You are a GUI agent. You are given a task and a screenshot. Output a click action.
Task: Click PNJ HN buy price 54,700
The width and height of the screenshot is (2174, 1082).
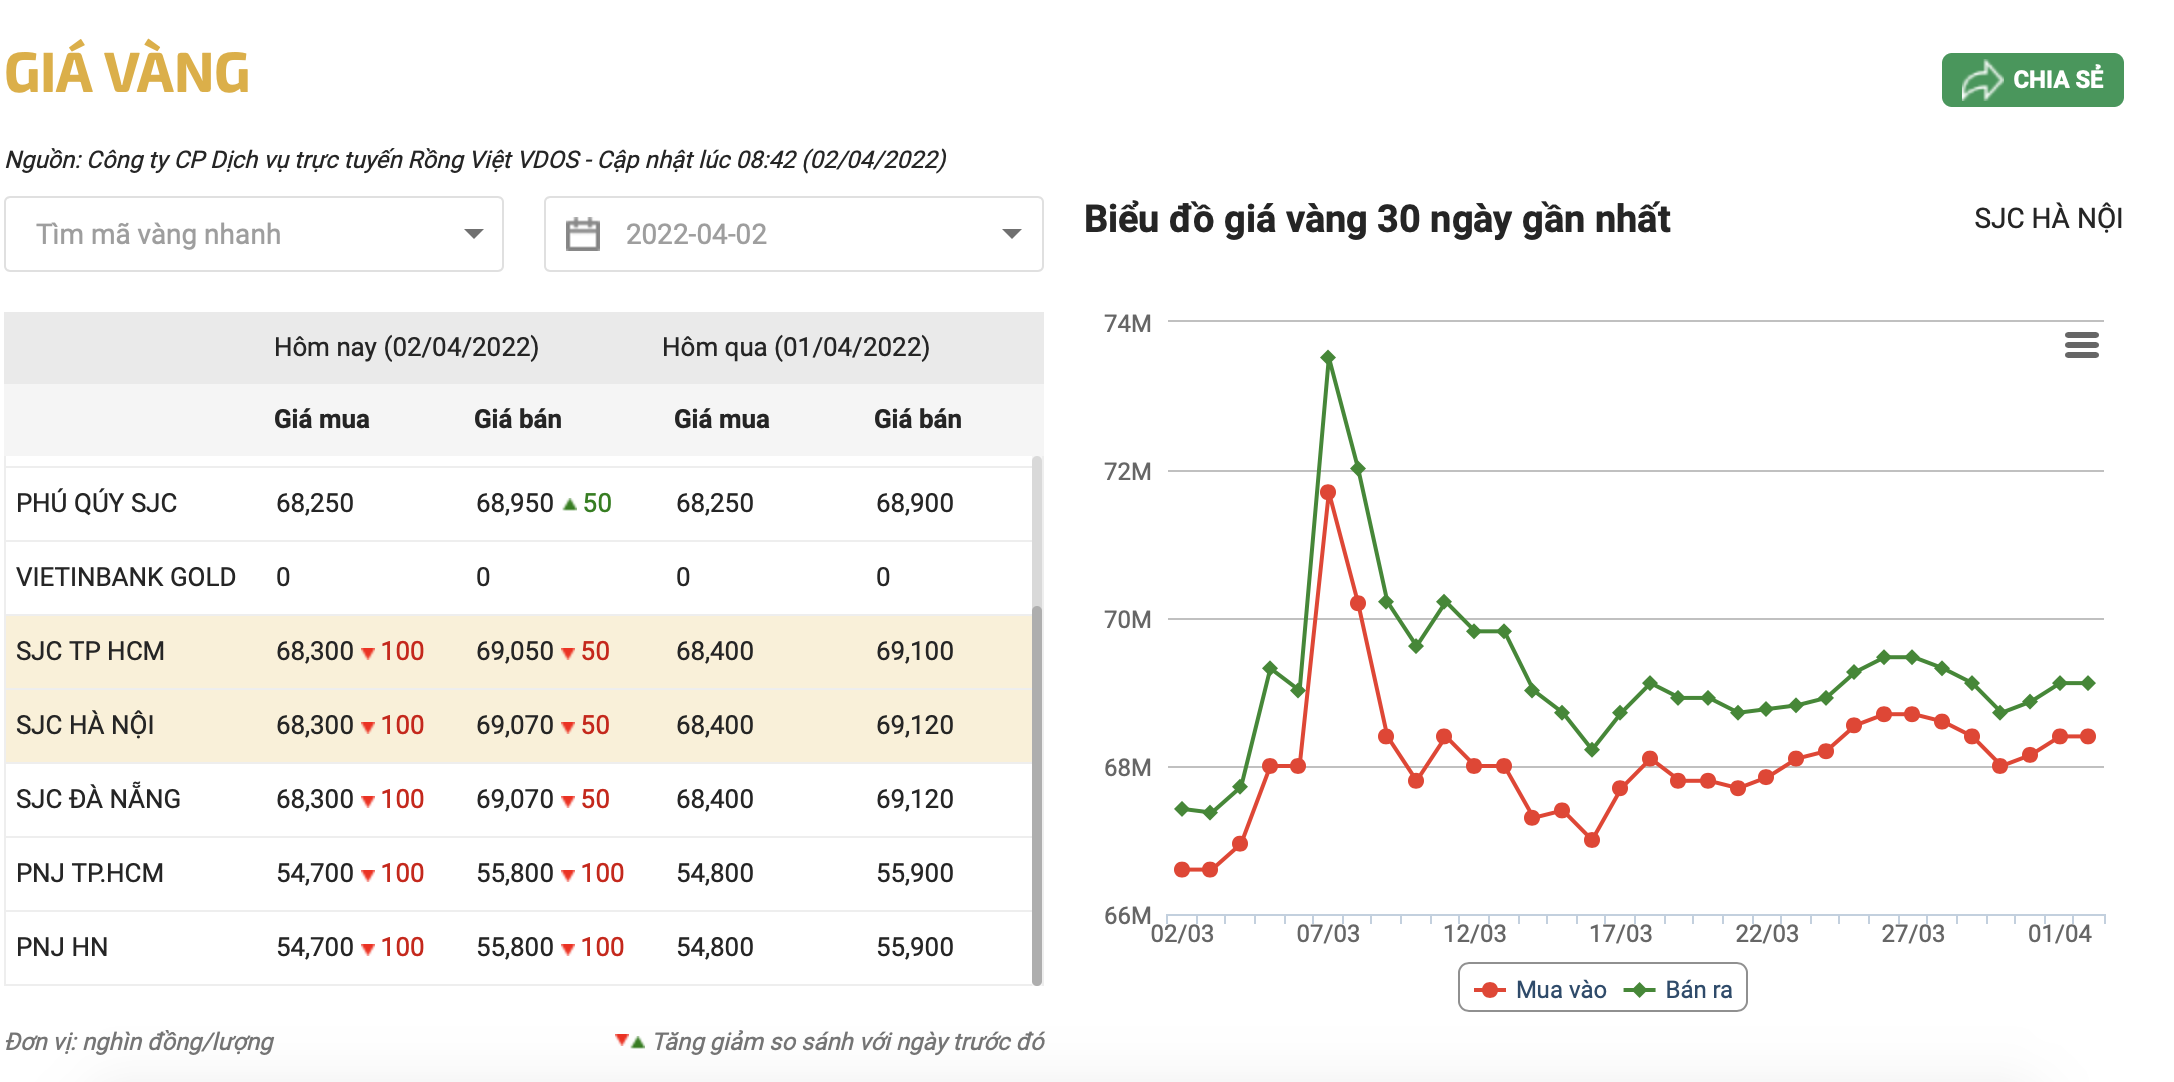click(x=315, y=947)
